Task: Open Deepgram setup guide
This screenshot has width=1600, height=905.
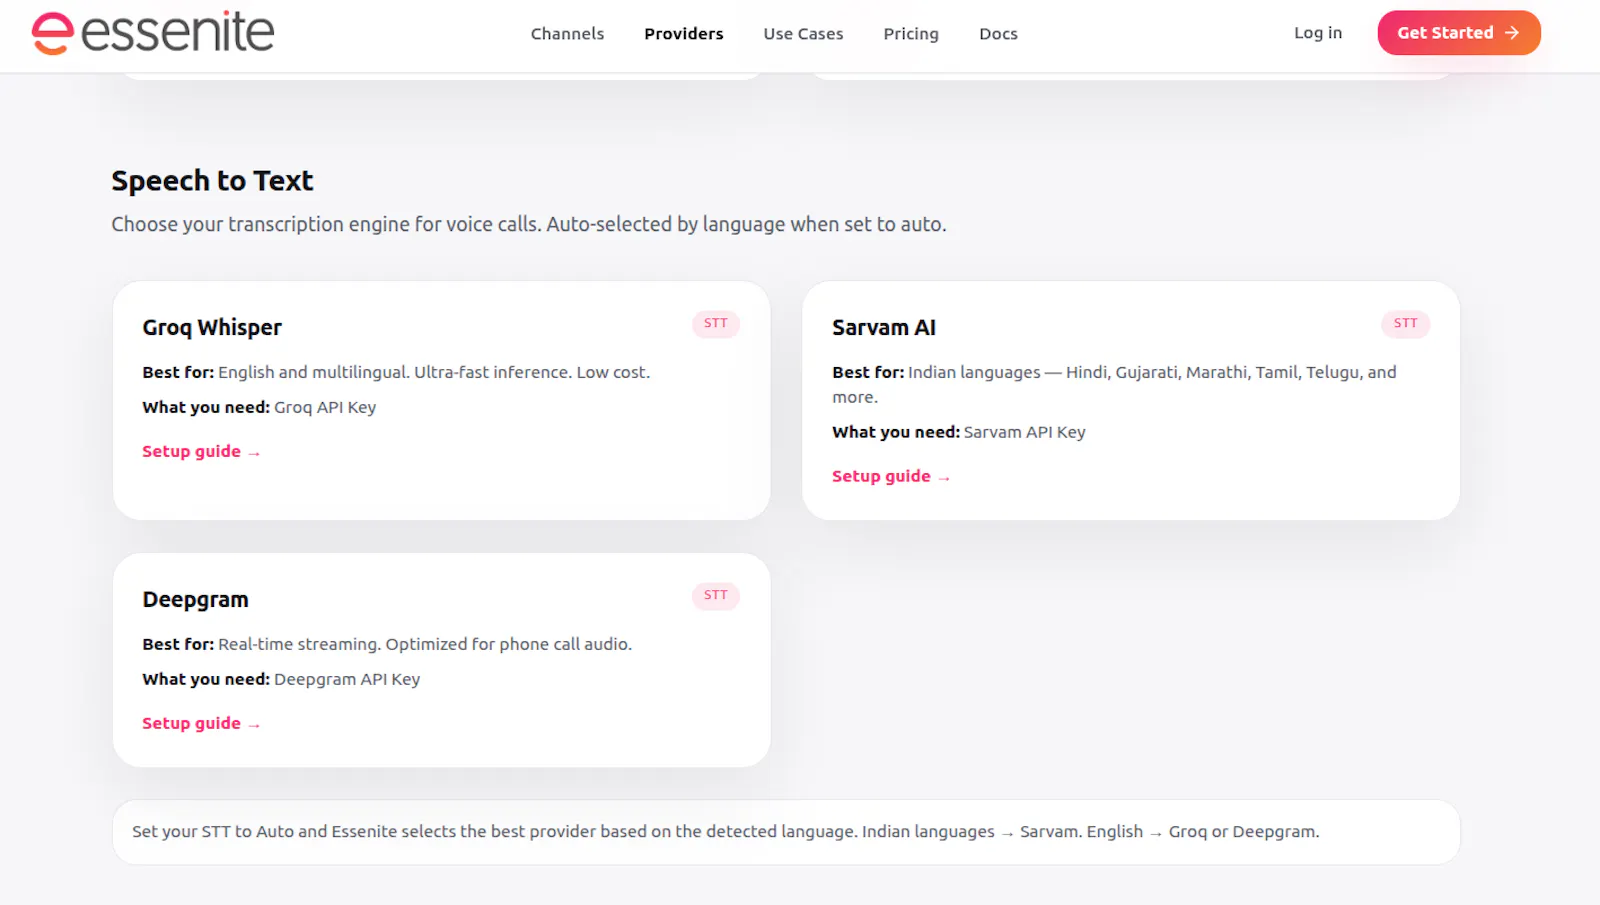Action: coord(201,724)
